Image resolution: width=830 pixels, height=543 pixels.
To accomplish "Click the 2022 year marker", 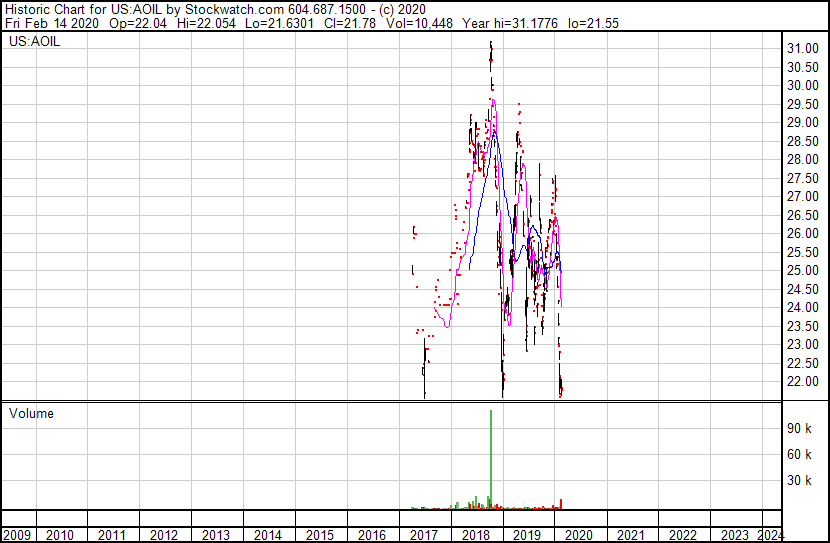I will [x=682, y=535].
